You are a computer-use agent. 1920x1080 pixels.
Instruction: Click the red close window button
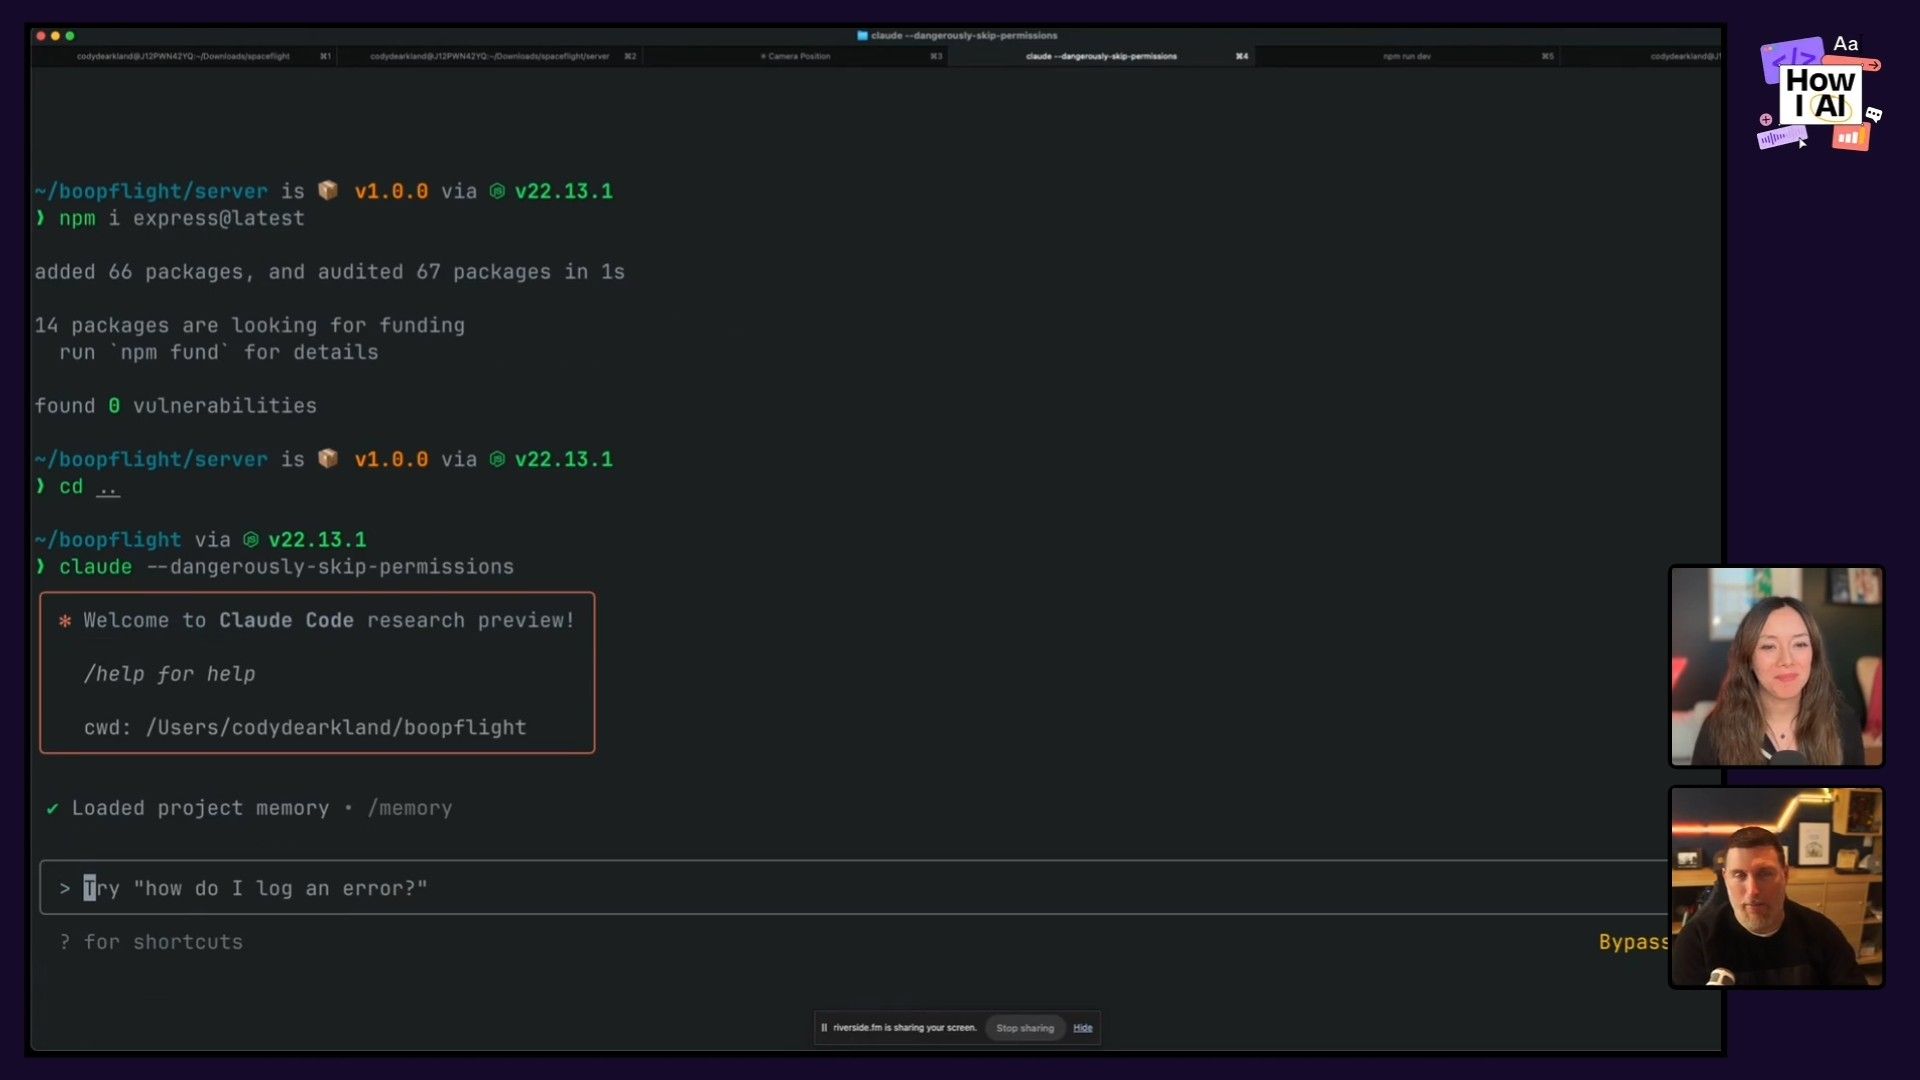[41, 36]
